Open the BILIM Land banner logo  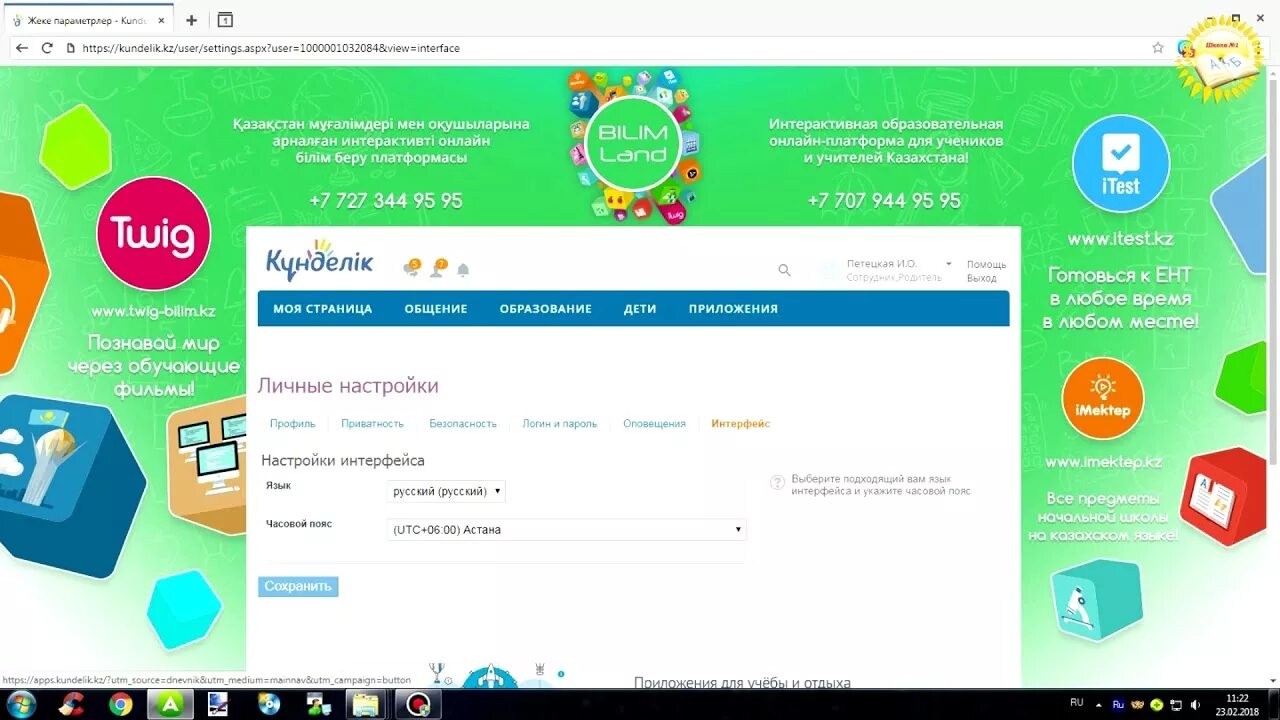(x=632, y=143)
